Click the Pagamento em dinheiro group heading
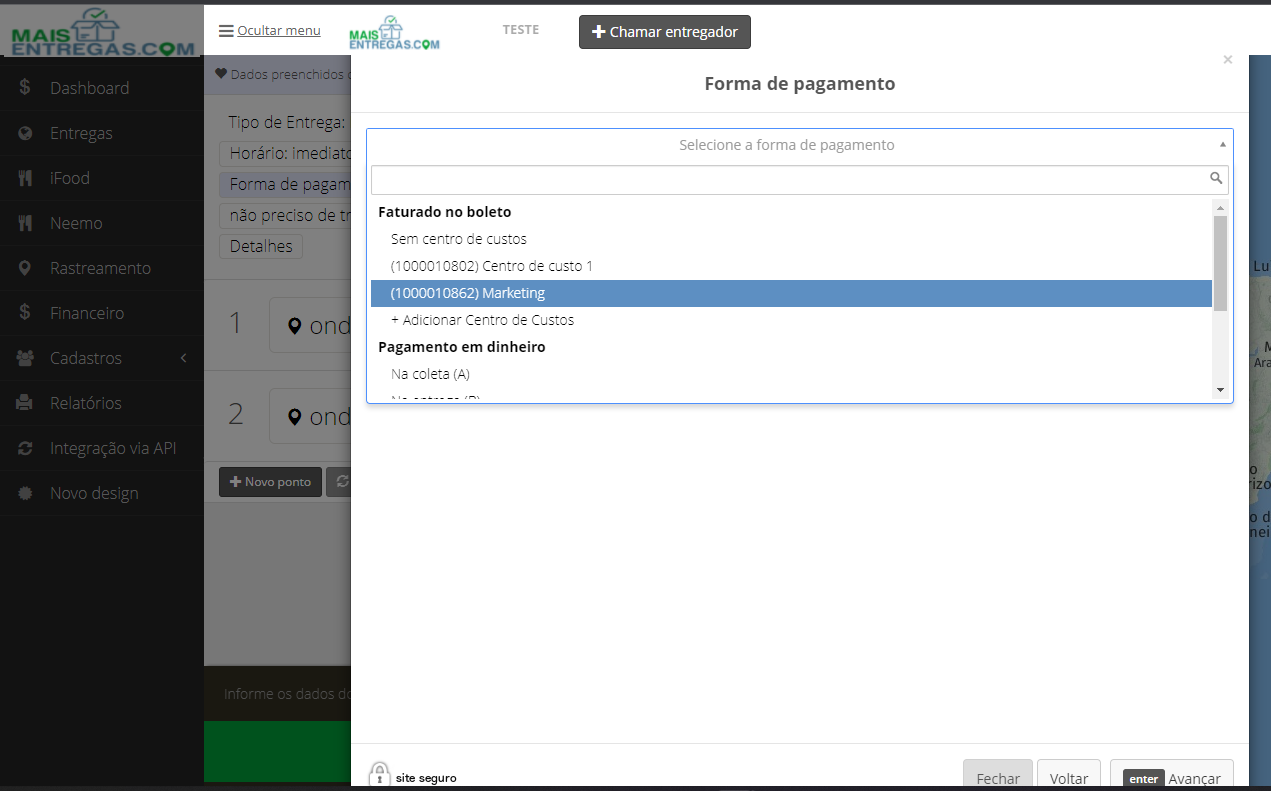The width and height of the screenshot is (1271, 791). coord(462,347)
